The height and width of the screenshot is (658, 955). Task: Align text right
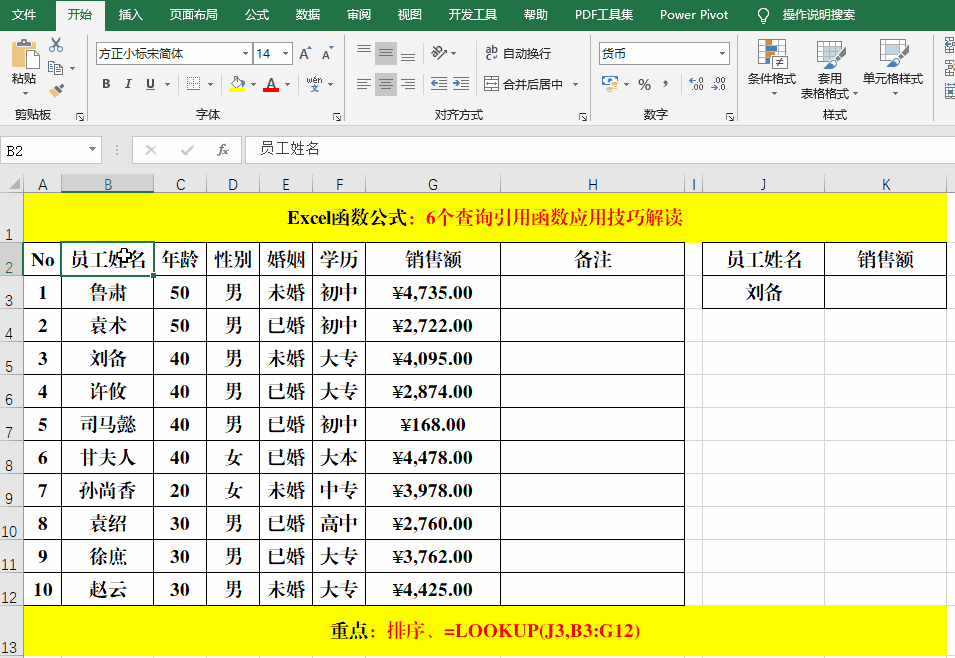pyautogui.click(x=408, y=84)
